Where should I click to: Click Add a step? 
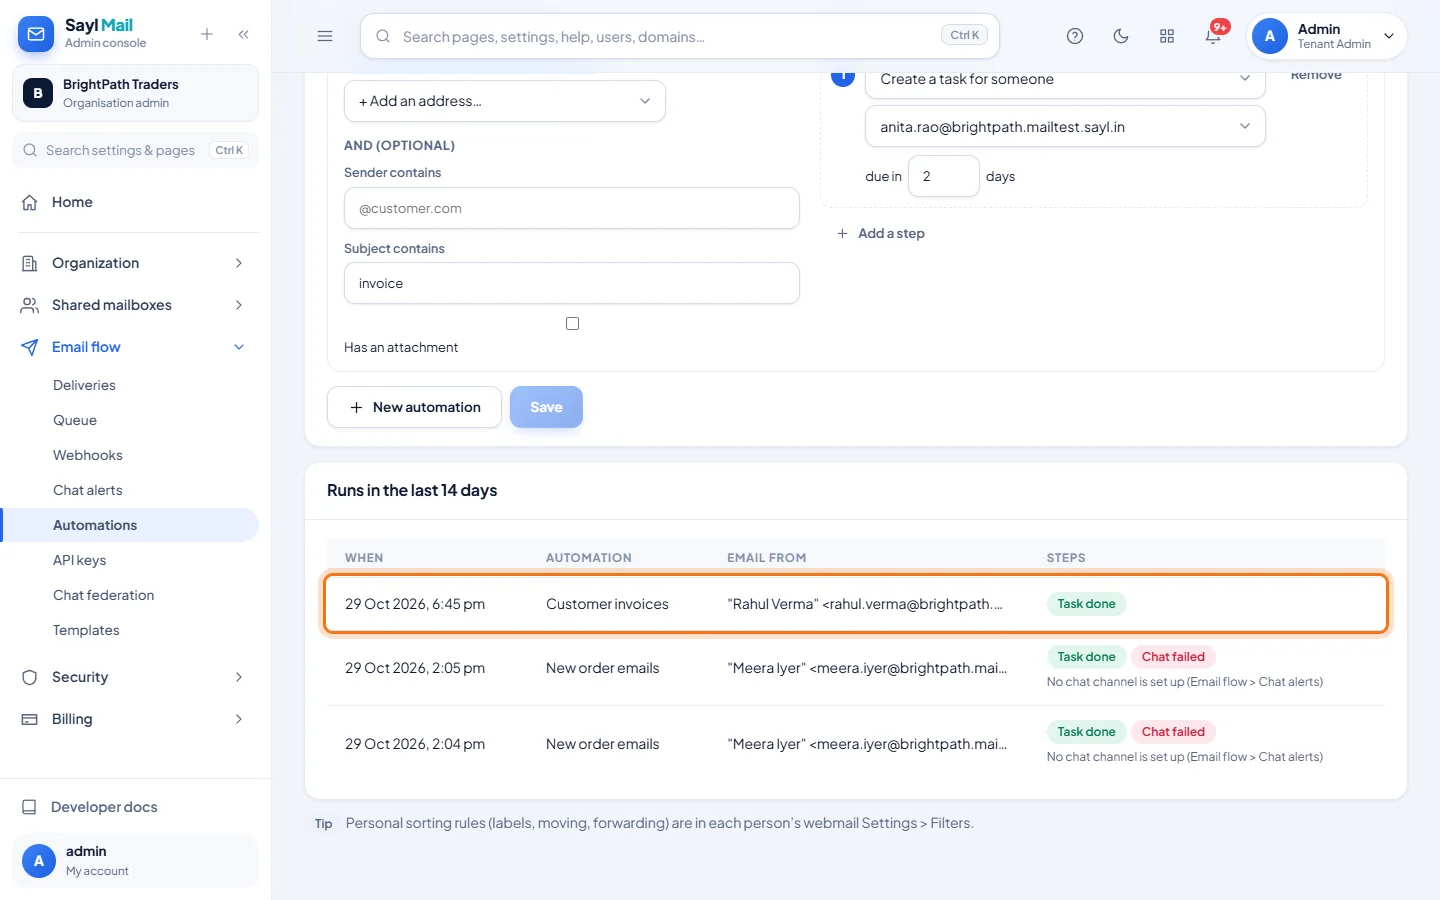(x=881, y=233)
